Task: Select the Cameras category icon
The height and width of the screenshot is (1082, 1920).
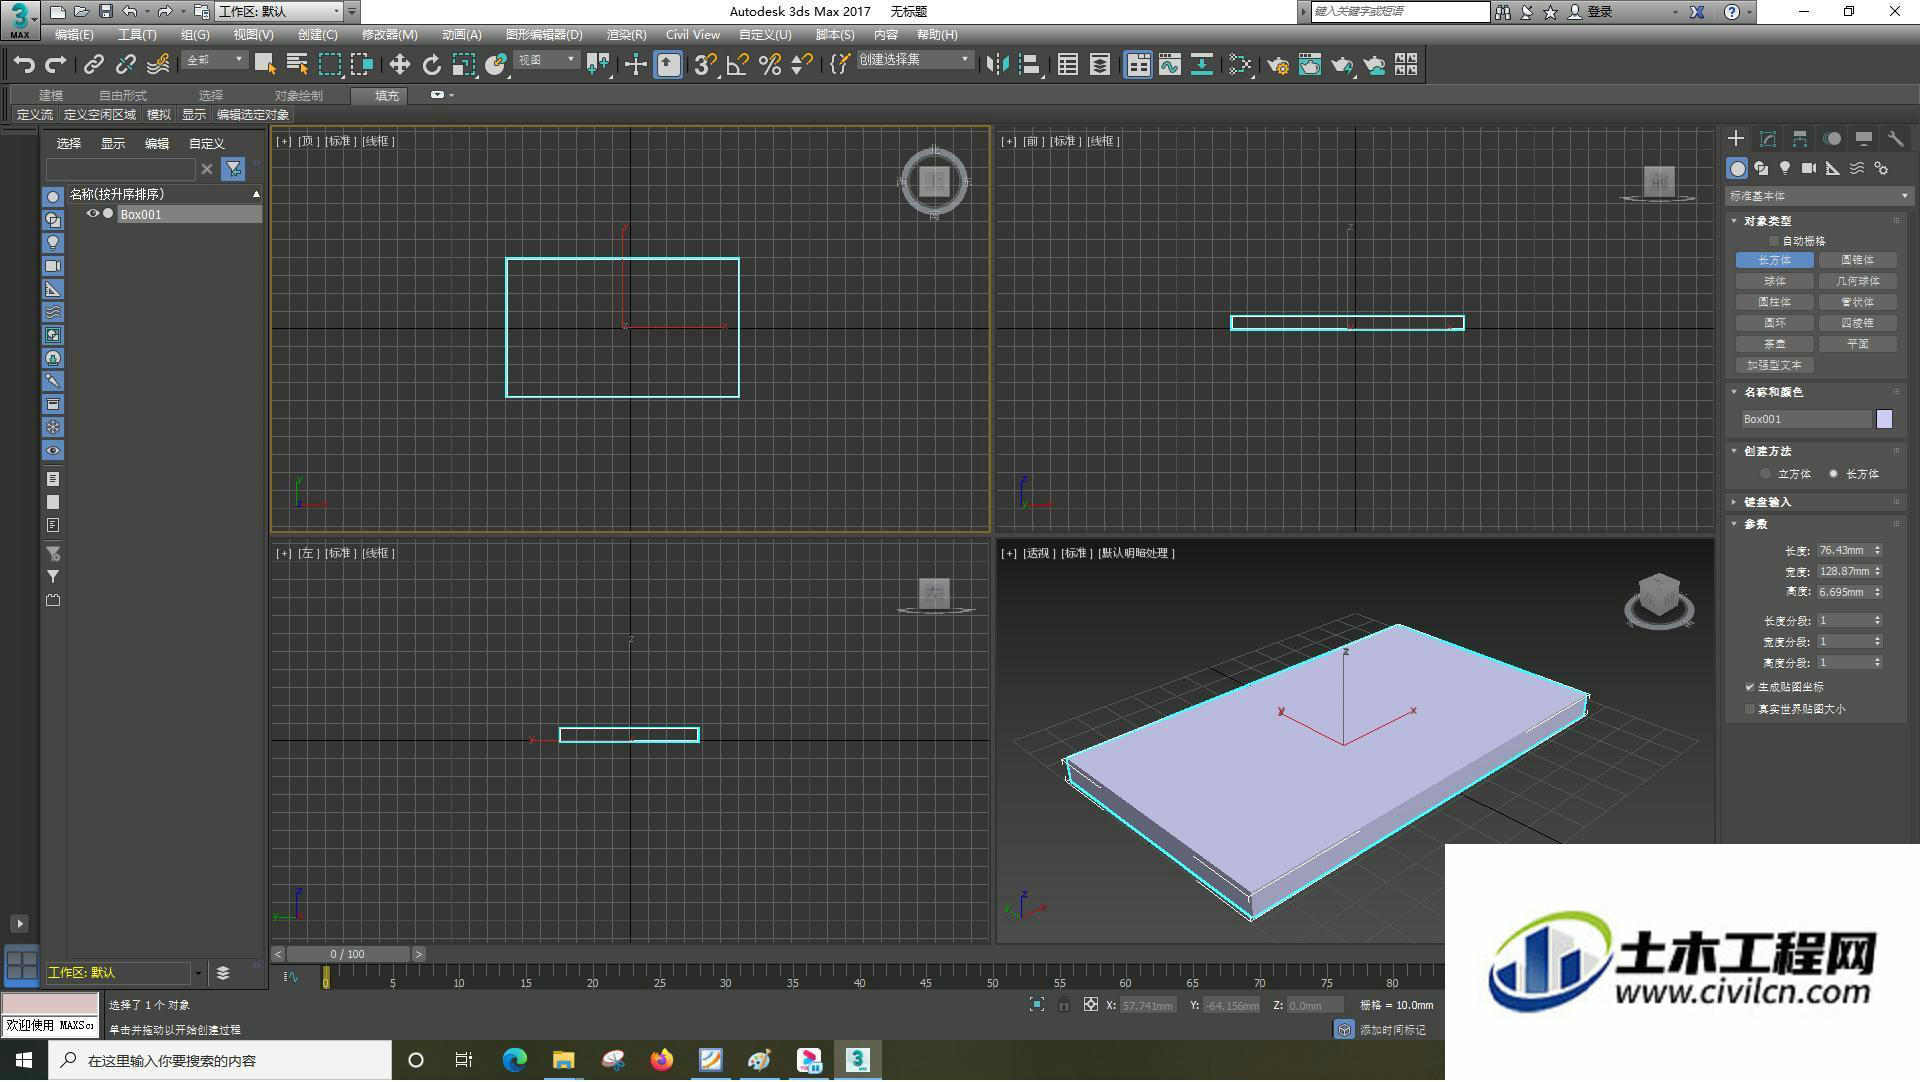Action: (x=1809, y=169)
